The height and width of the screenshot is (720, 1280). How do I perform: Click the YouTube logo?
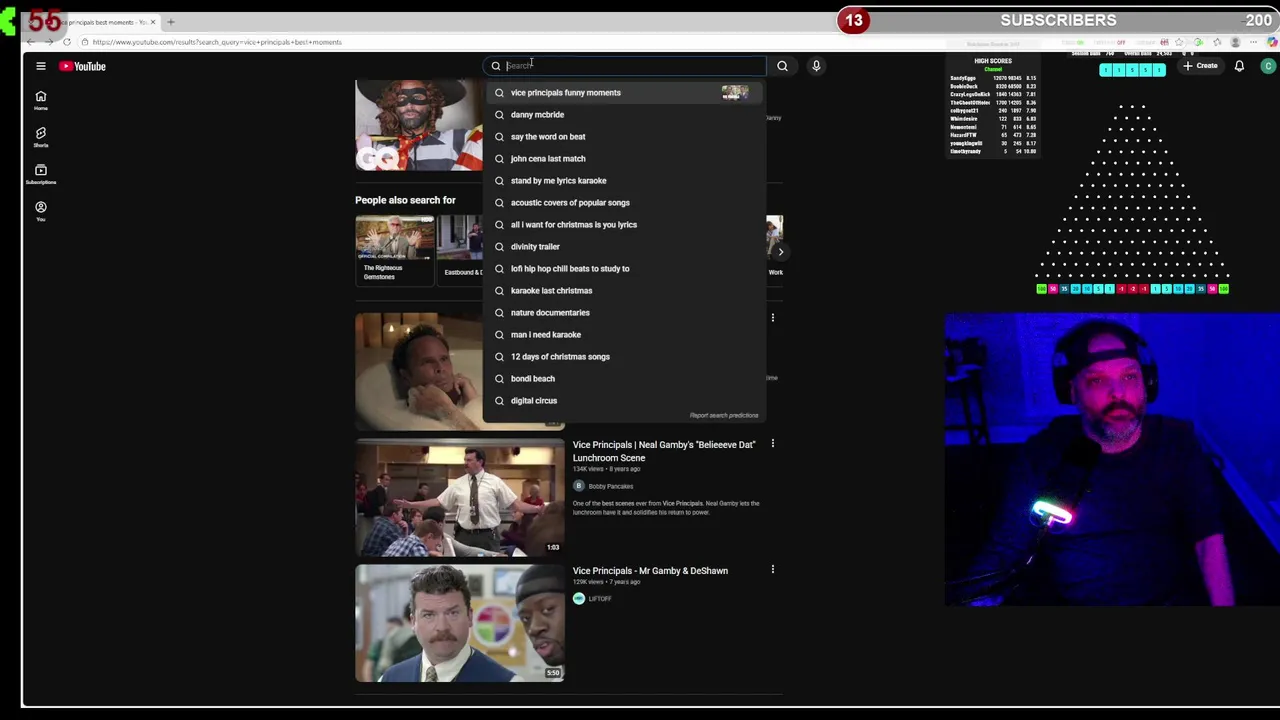(82, 66)
